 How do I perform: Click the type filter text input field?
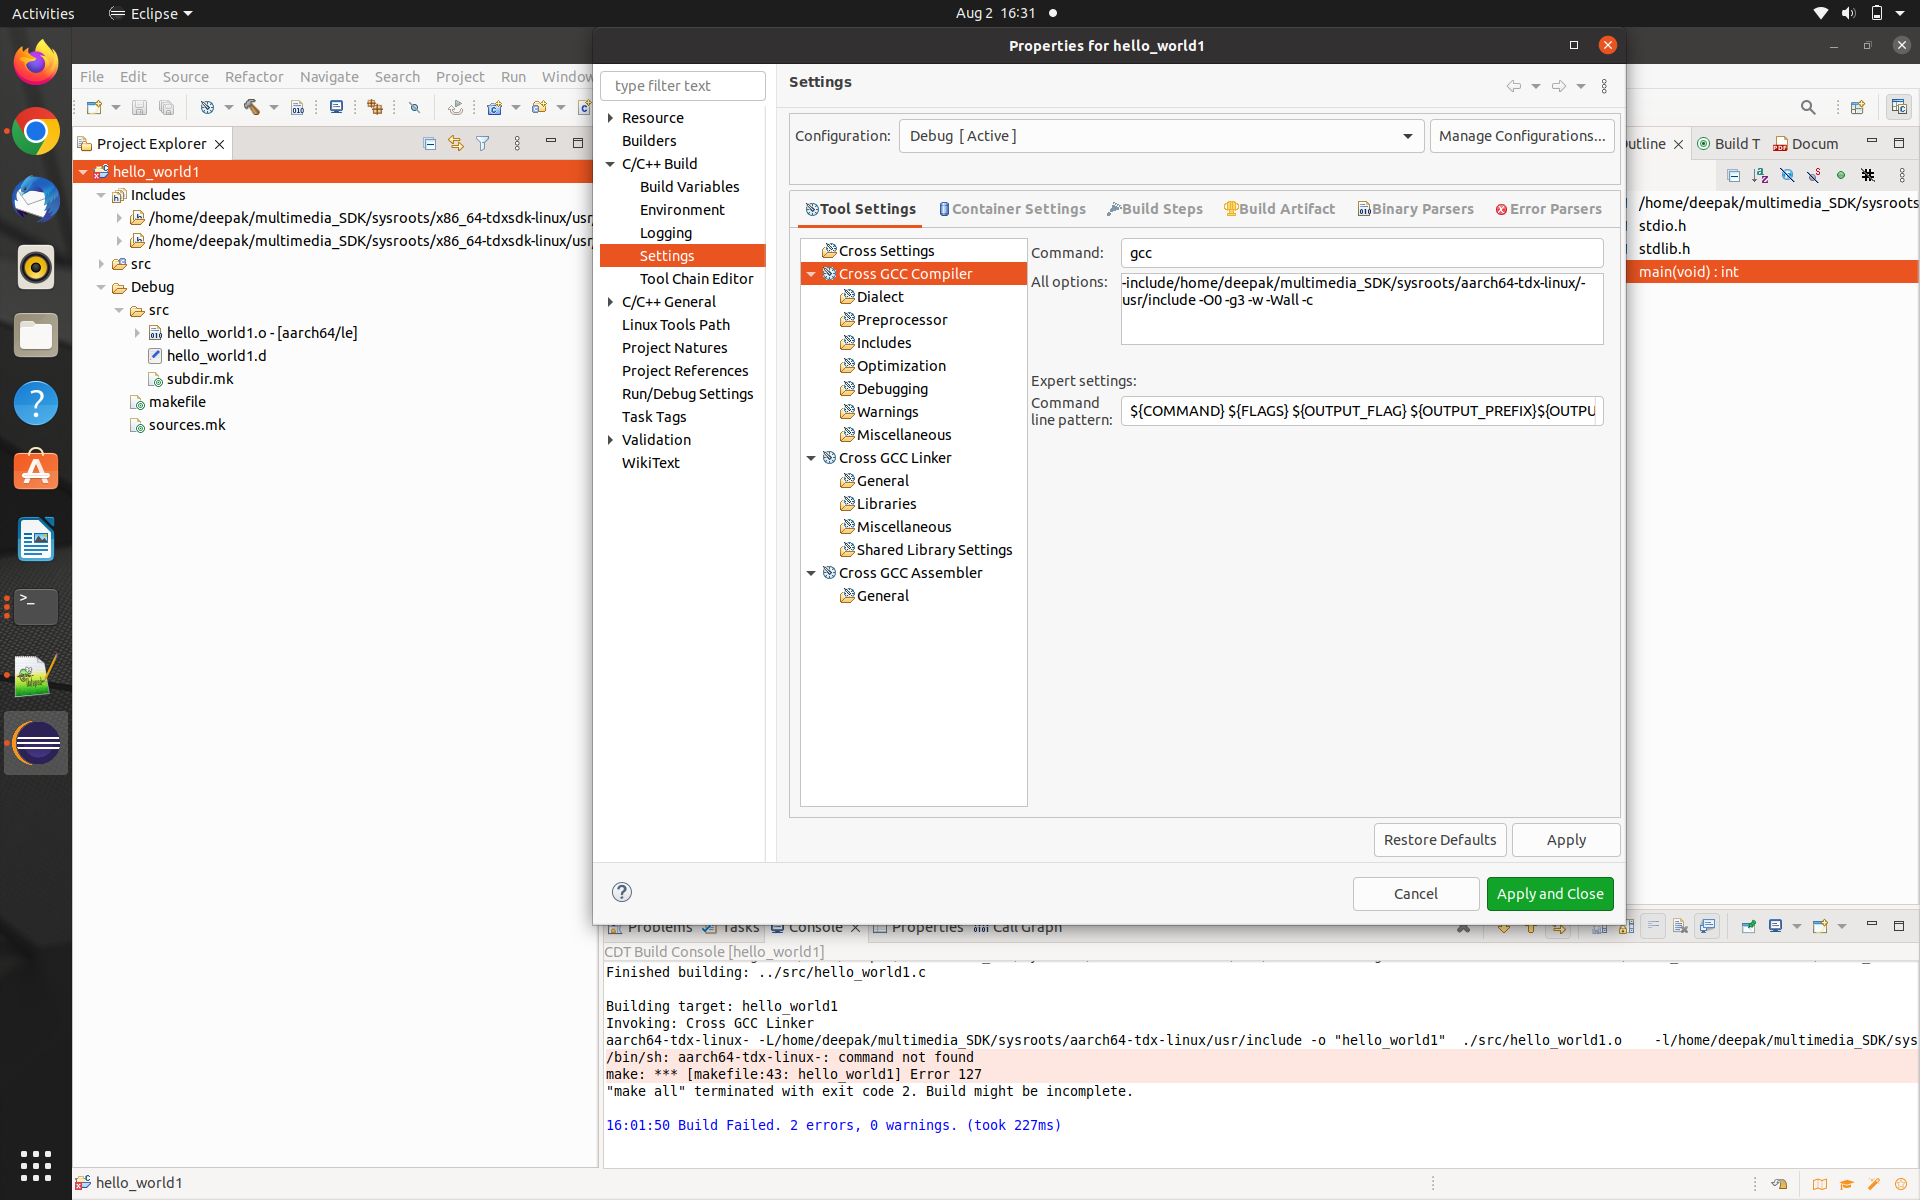pyautogui.click(x=683, y=86)
